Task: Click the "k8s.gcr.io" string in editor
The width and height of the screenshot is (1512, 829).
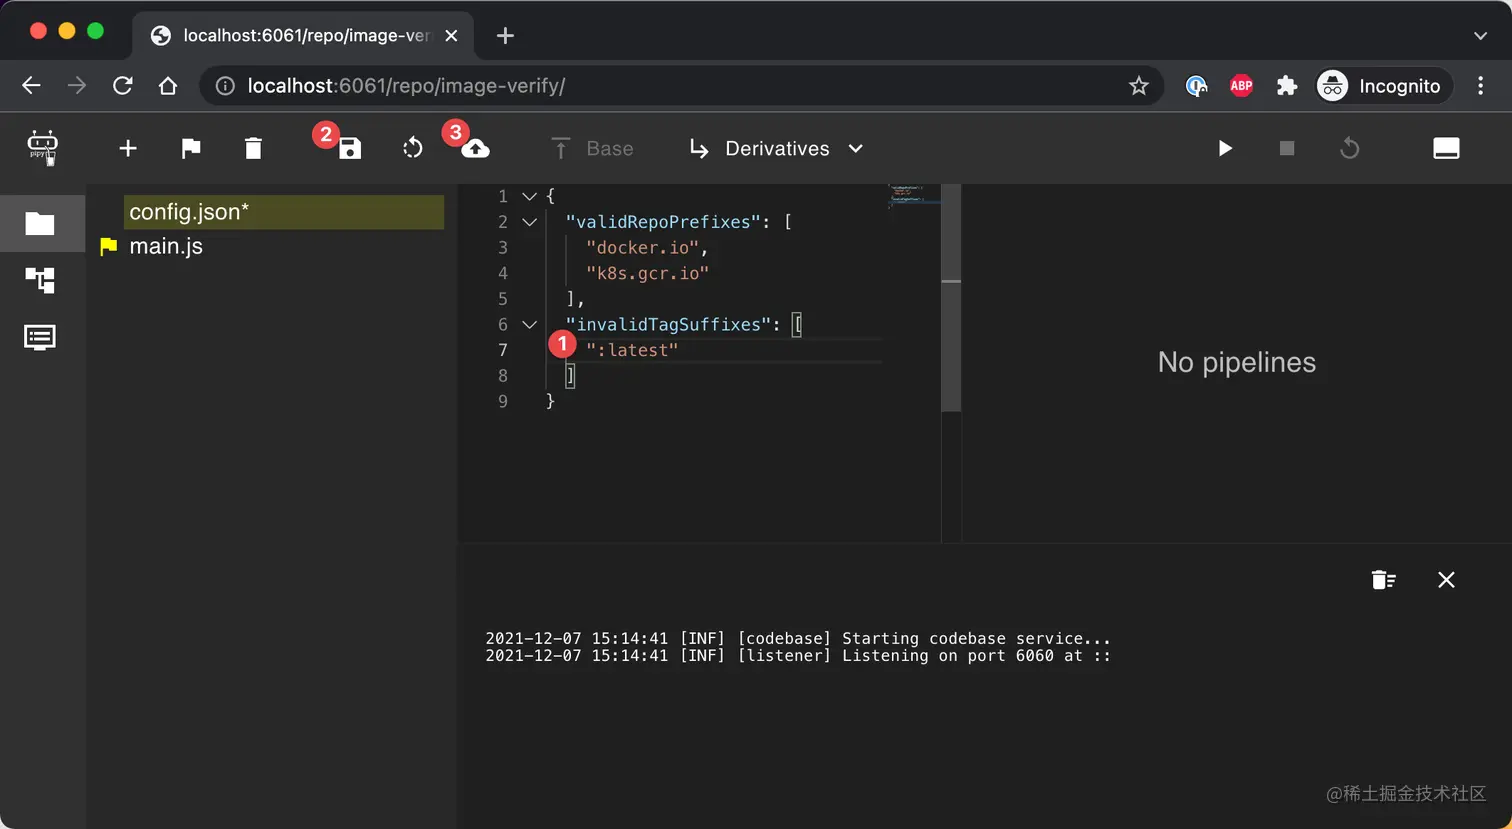Action: click(647, 273)
